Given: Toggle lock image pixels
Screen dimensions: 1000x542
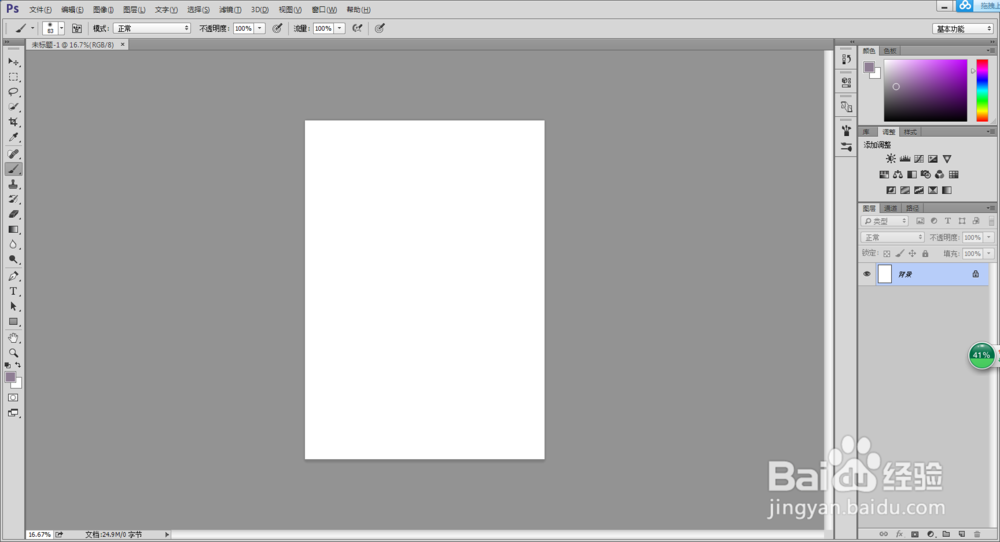Looking at the screenshot, I should [x=899, y=254].
